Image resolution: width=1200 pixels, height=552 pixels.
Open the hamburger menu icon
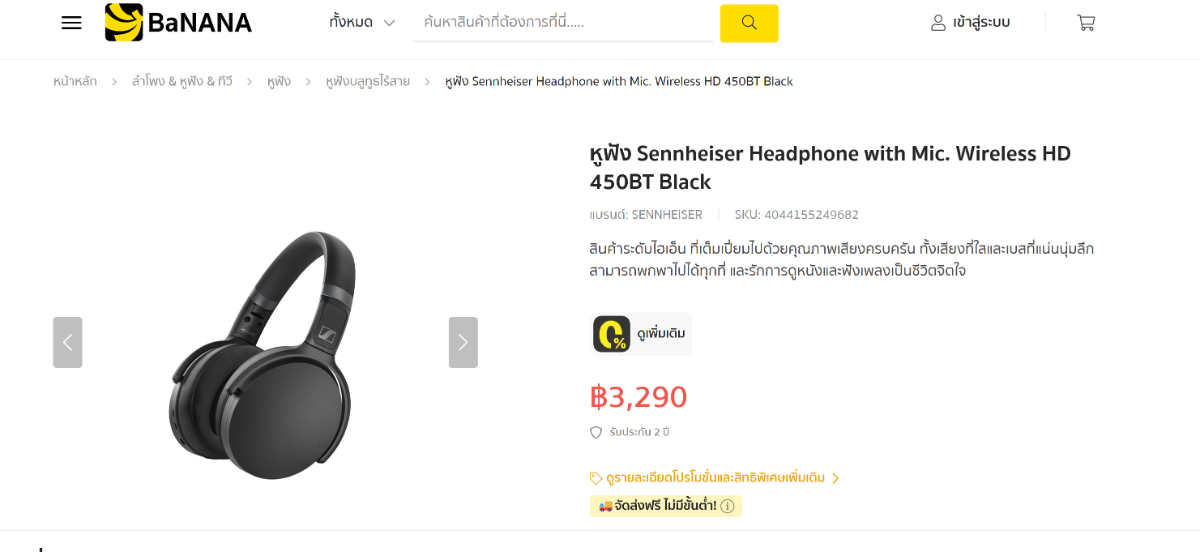71,22
